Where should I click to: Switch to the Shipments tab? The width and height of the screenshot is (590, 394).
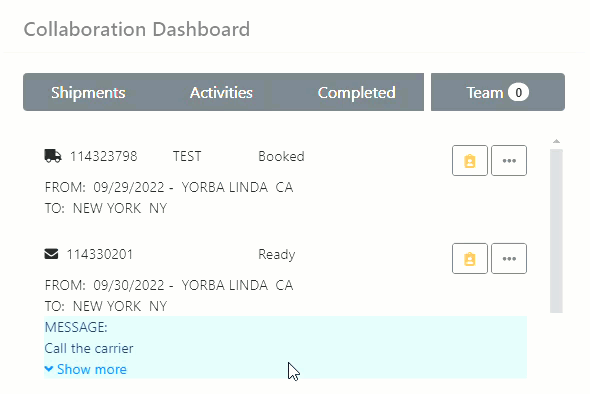[x=88, y=92]
